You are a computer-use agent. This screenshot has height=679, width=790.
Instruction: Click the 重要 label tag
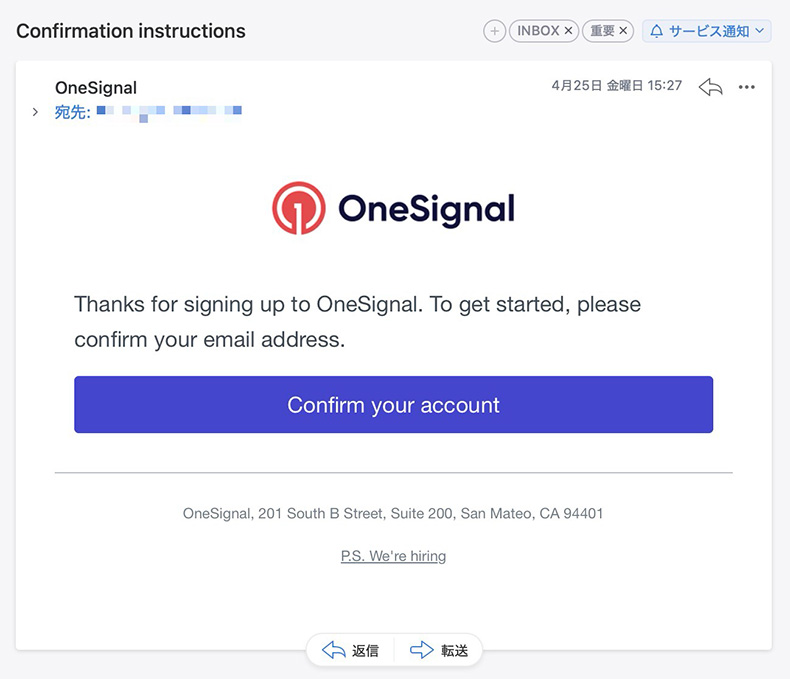click(602, 31)
